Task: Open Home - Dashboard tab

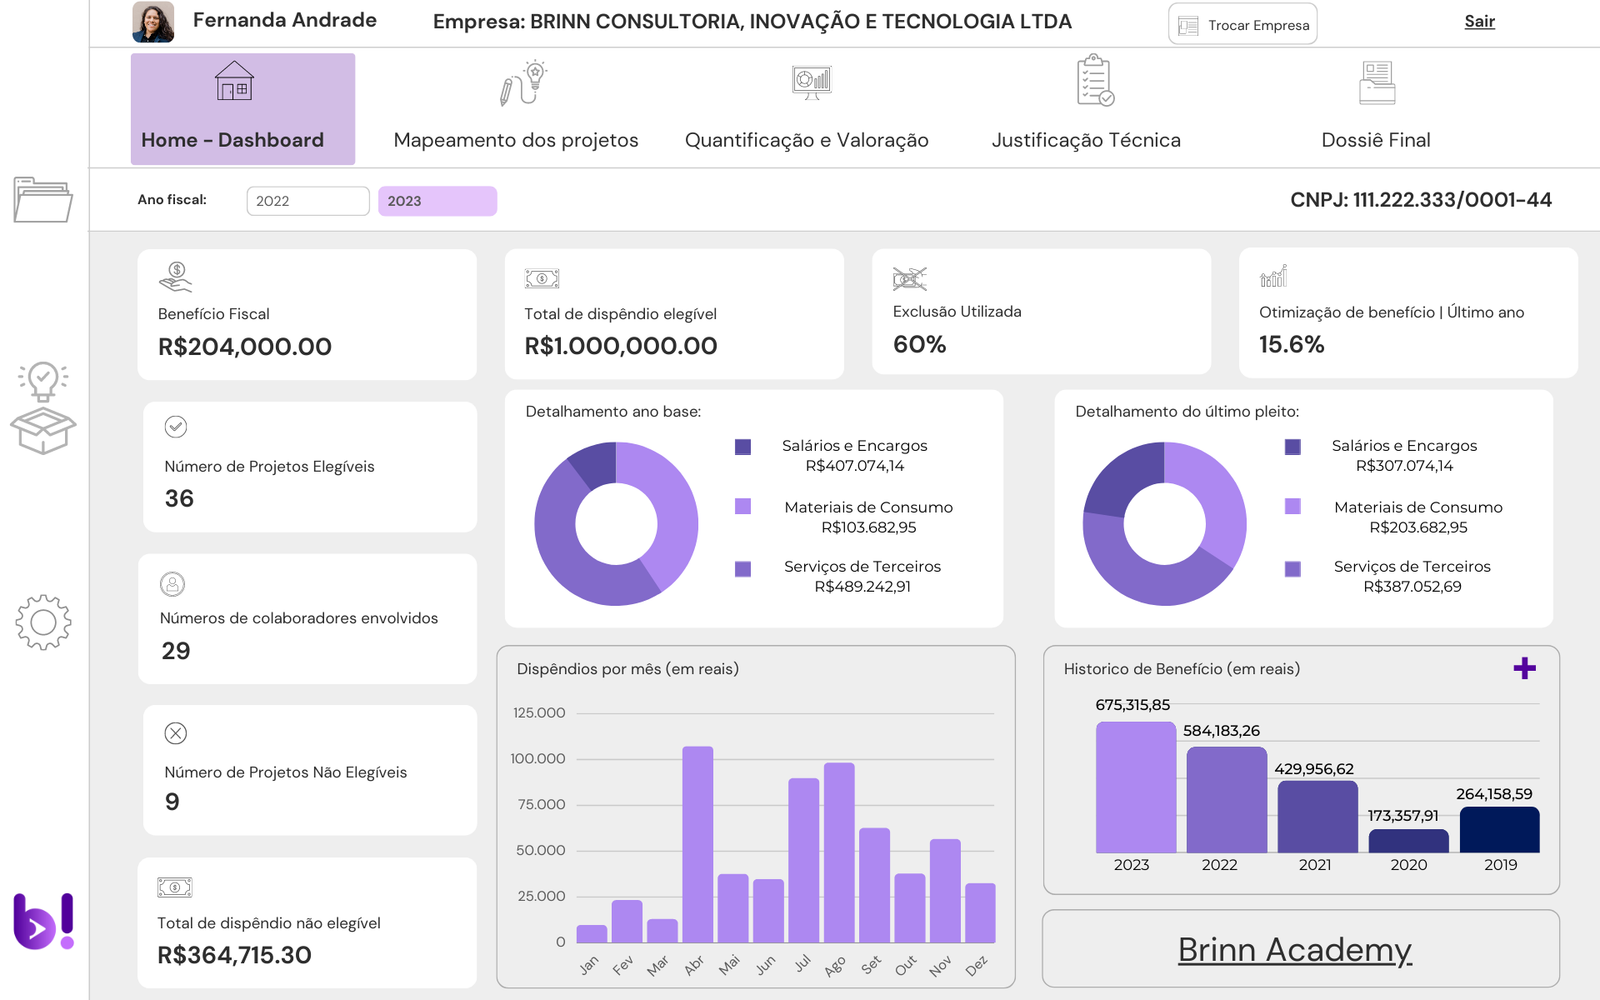Action: 243,109
